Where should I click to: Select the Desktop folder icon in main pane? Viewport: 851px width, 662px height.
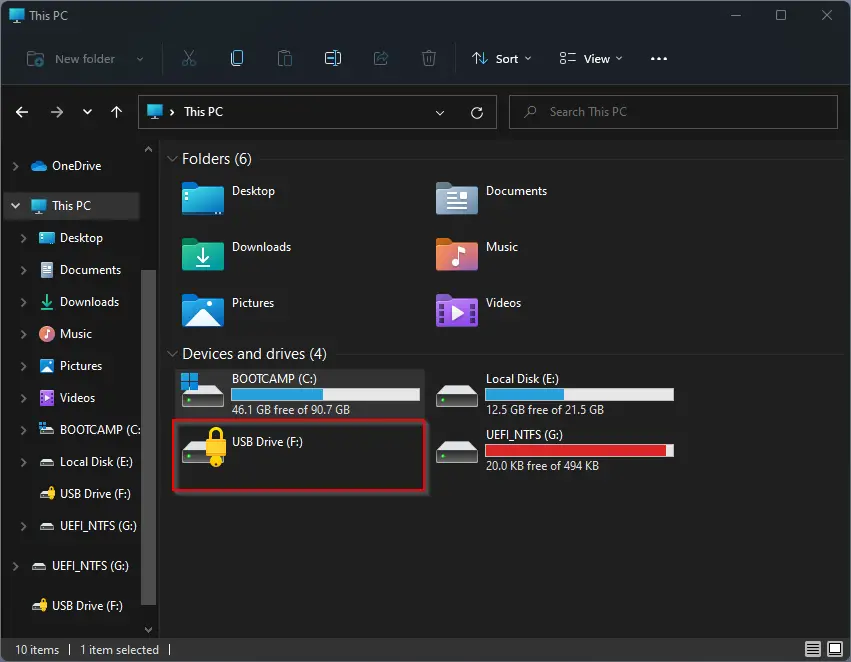click(202, 199)
